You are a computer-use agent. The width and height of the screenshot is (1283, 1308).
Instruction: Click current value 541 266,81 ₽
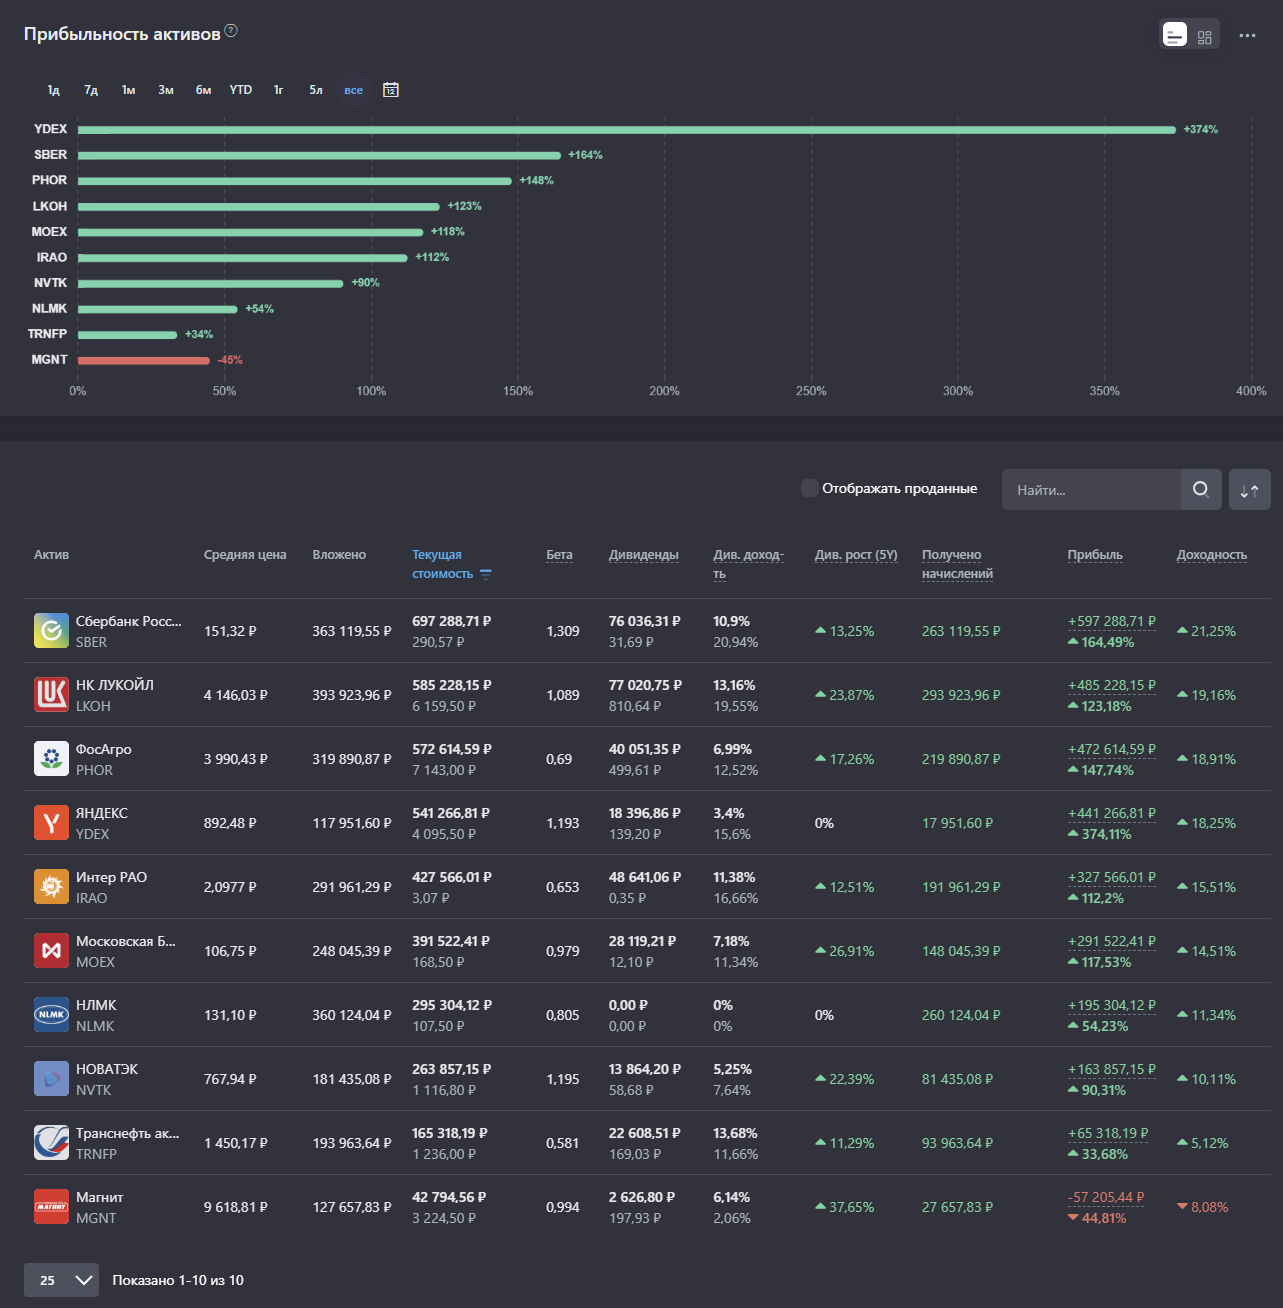[451, 813]
